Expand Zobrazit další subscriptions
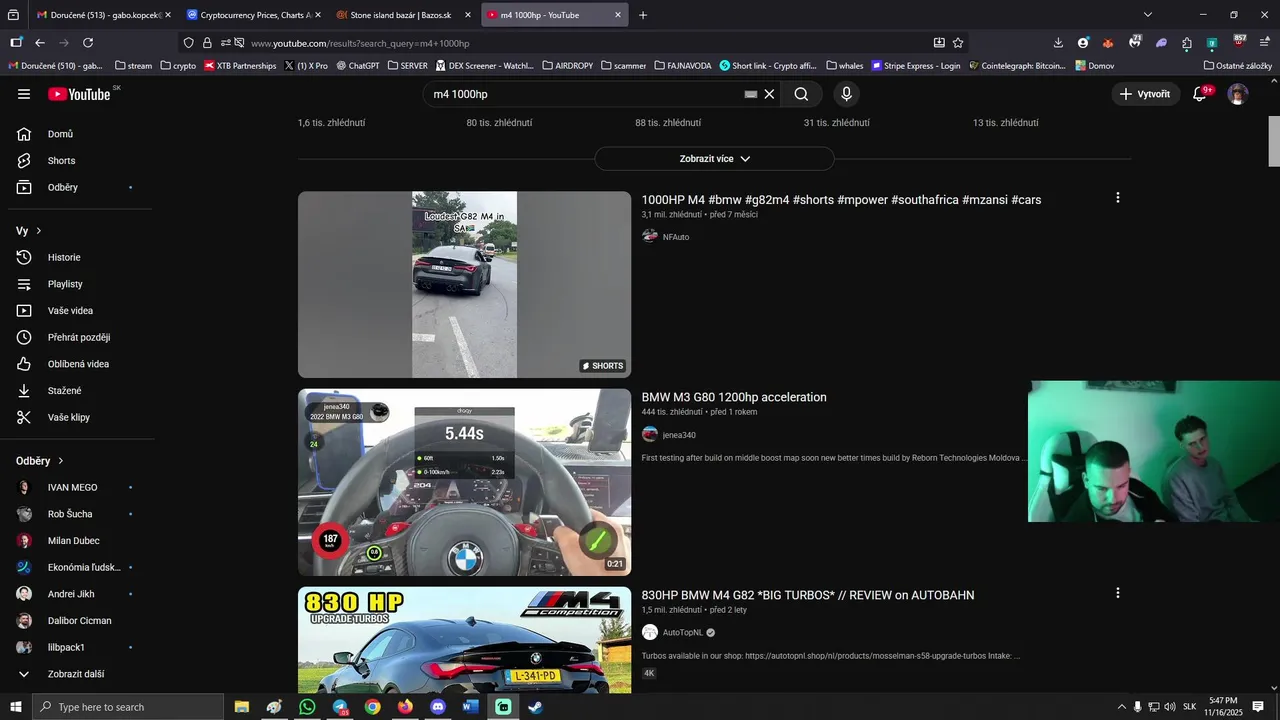Viewport: 1280px width, 720px height. (x=76, y=674)
